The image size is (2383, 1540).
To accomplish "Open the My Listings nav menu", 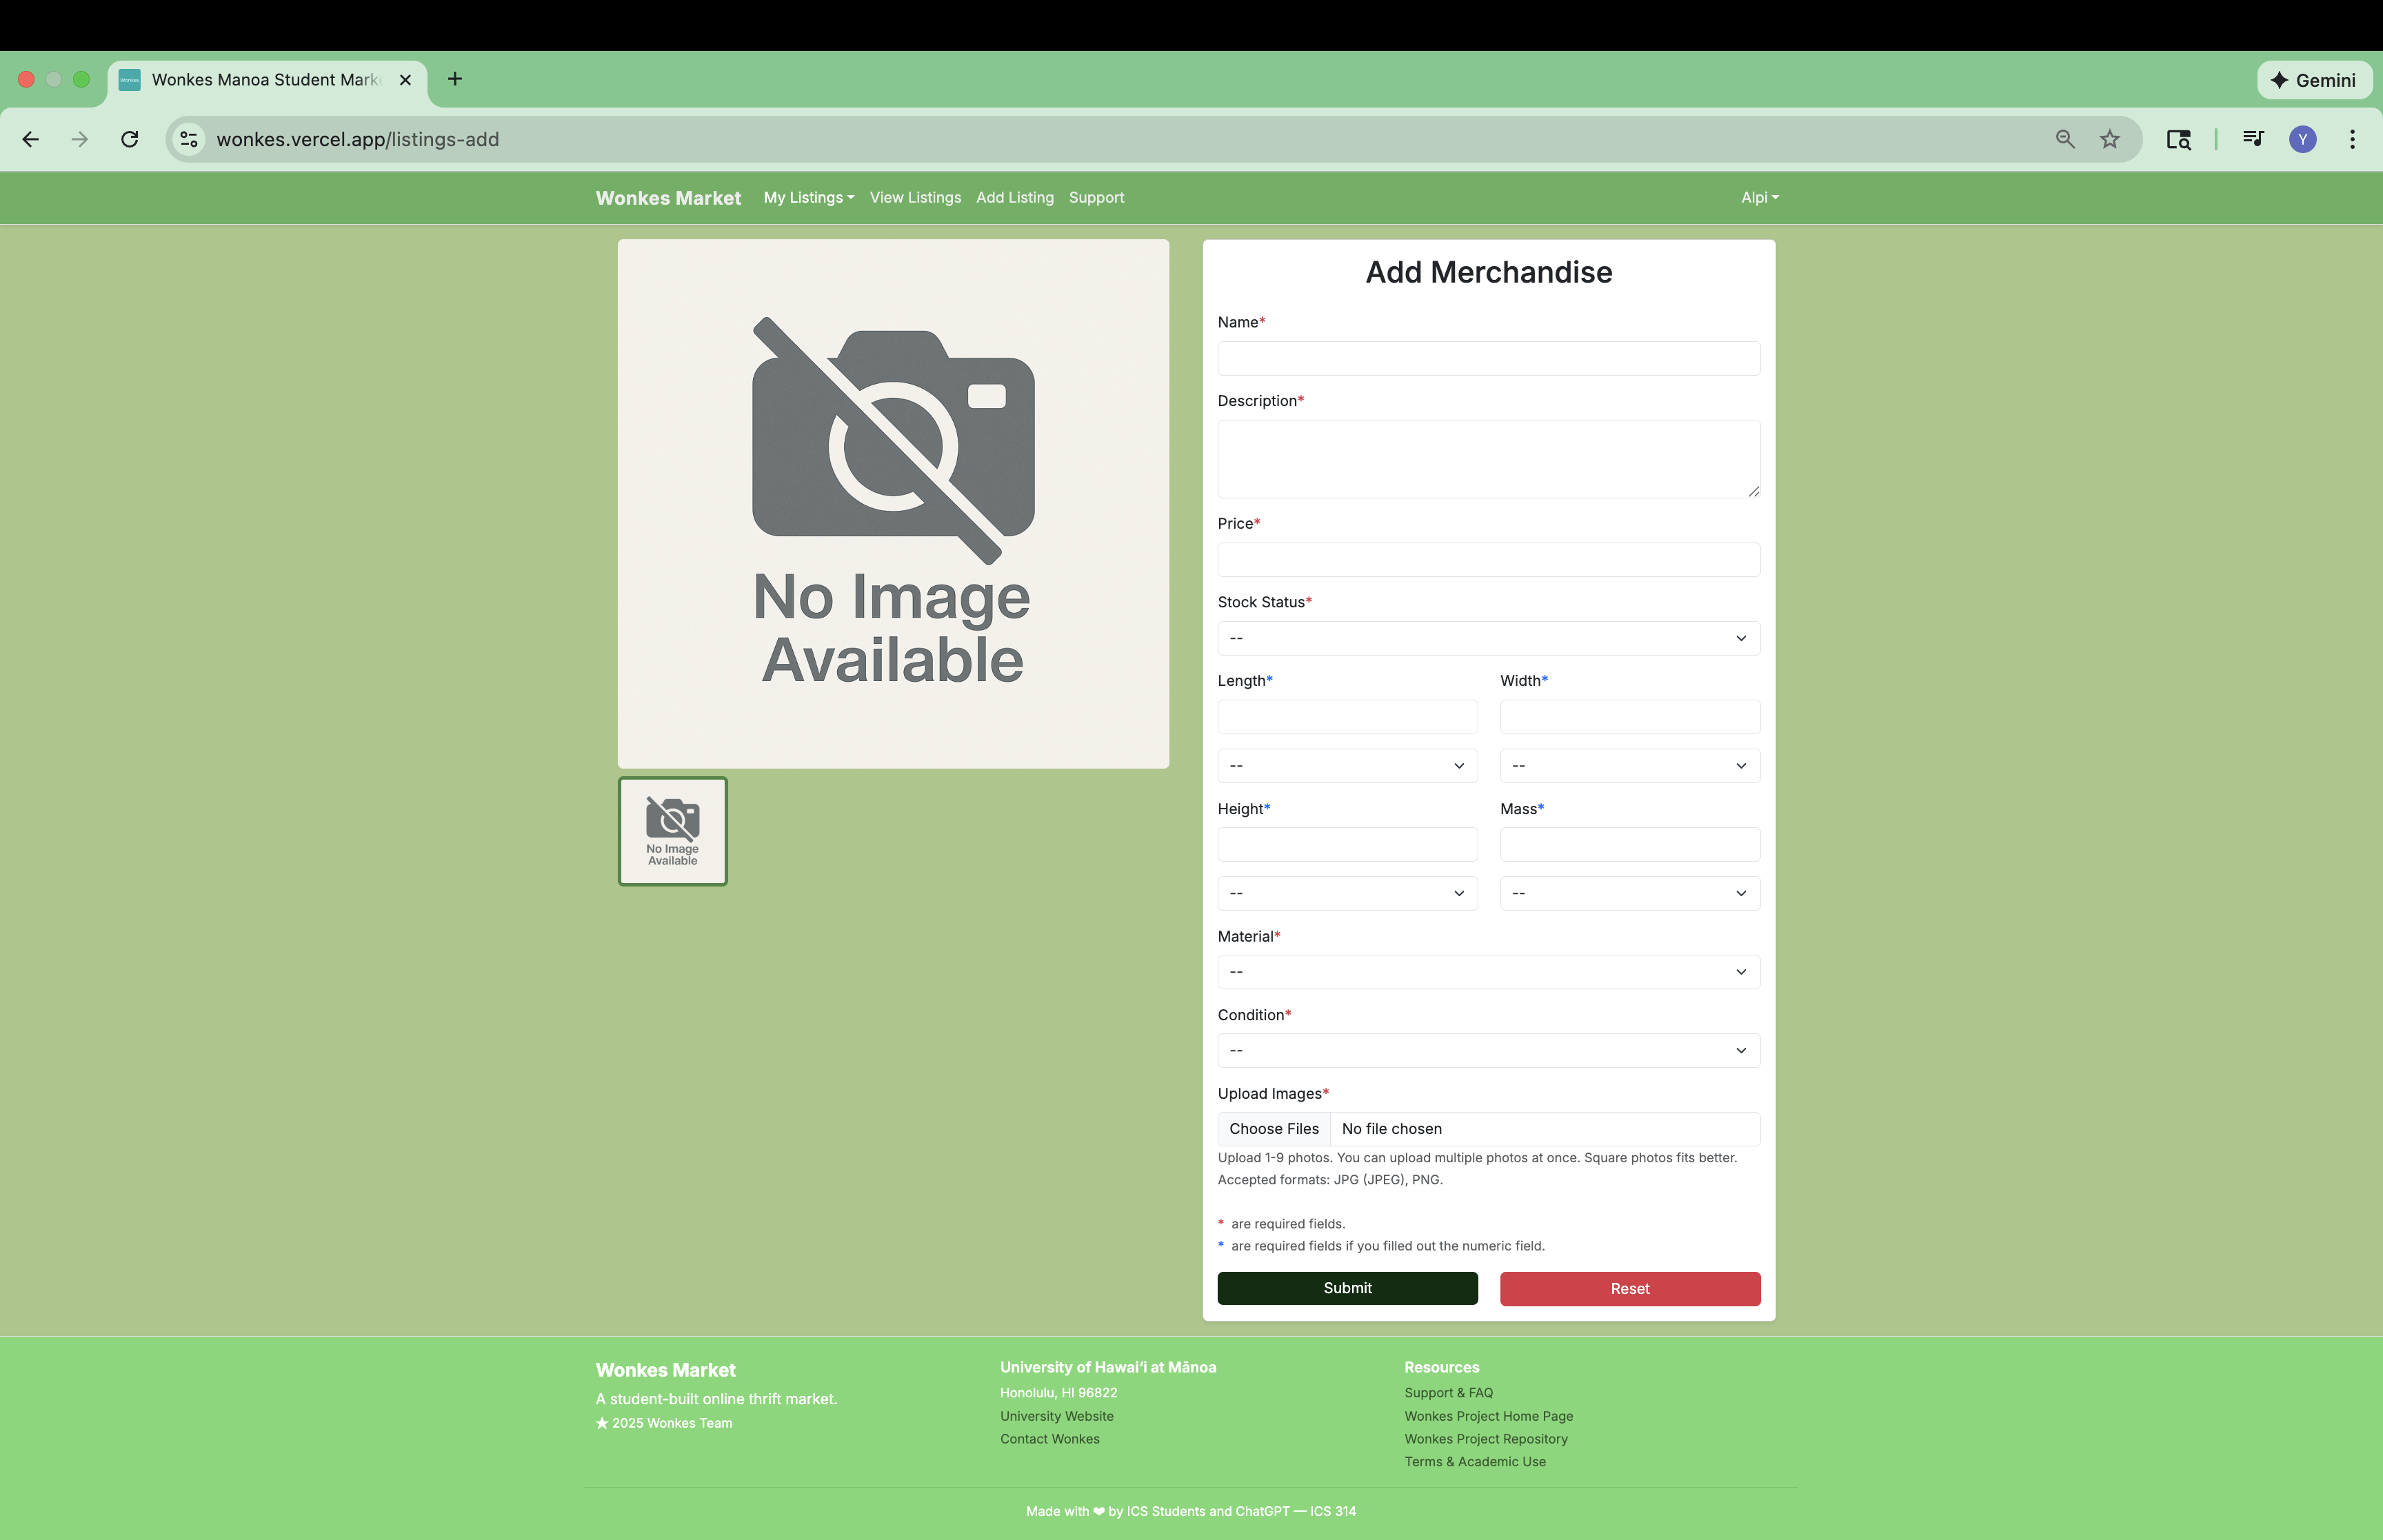I will click(808, 197).
